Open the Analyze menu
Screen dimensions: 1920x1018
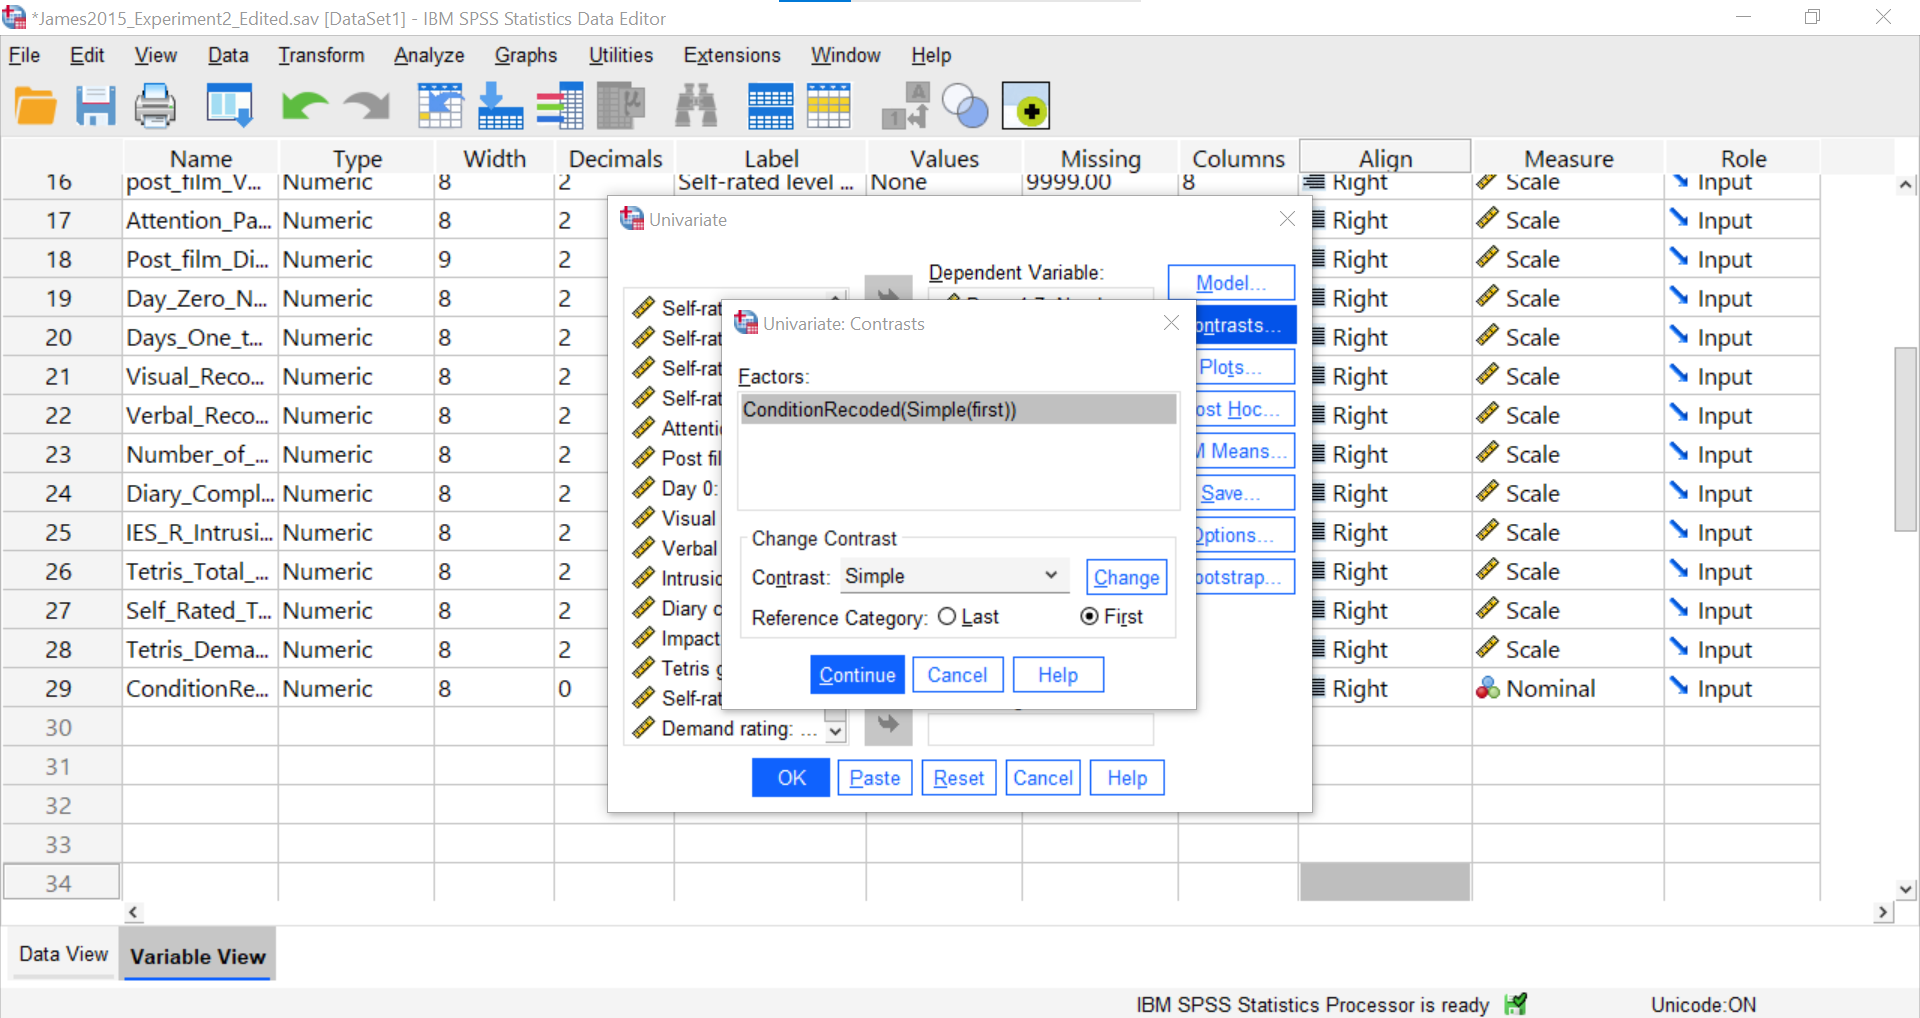pyautogui.click(x=429, y=55)
